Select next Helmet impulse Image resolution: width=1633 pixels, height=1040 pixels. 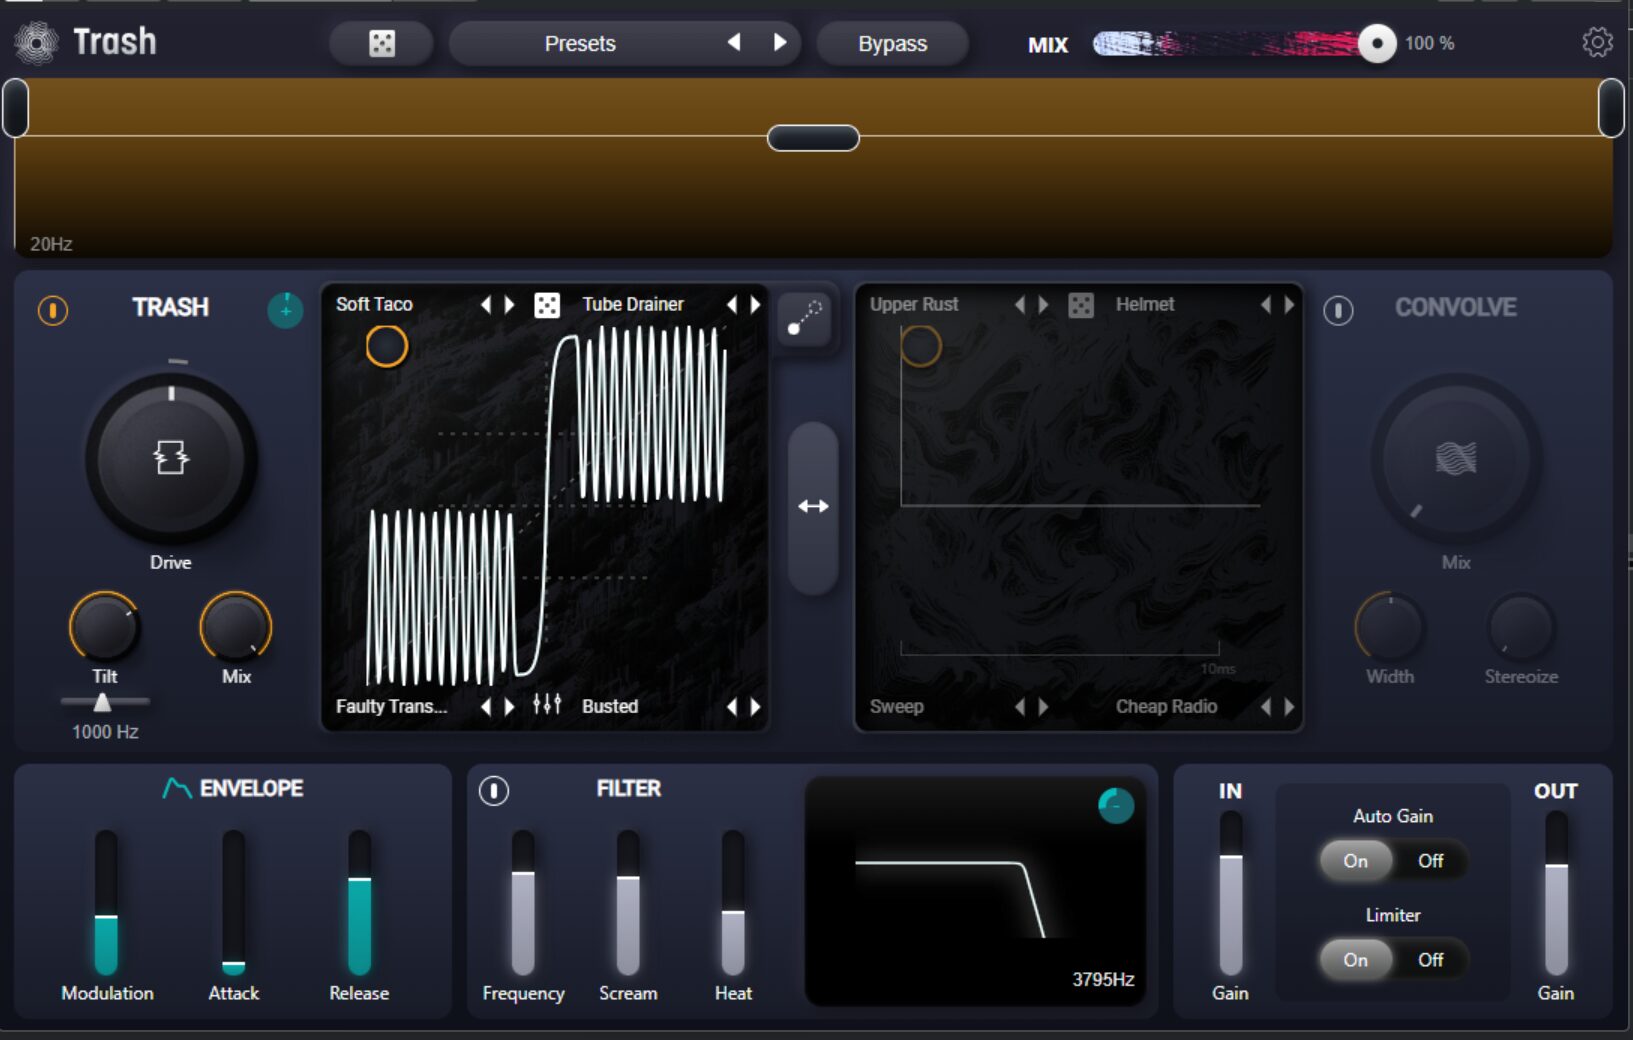pyautogui.click(x=1290, y=305)
